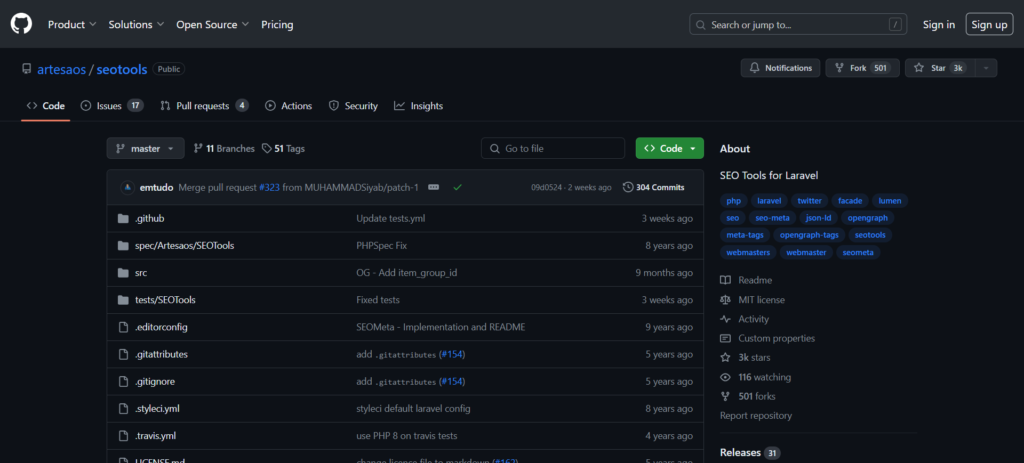Open the src folder
Viewport: 1024px width, 463px height.
(x=141, y=272)
